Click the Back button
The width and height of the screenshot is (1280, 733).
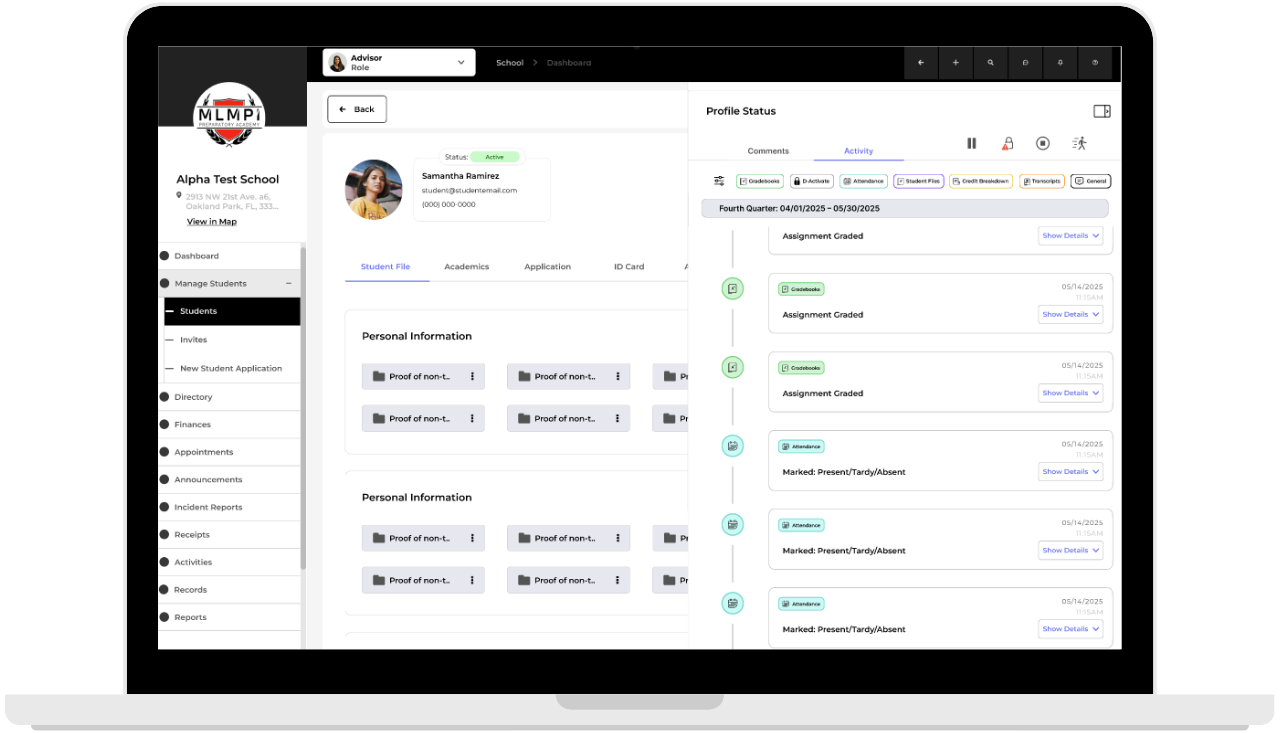click(x=356, y=109)
